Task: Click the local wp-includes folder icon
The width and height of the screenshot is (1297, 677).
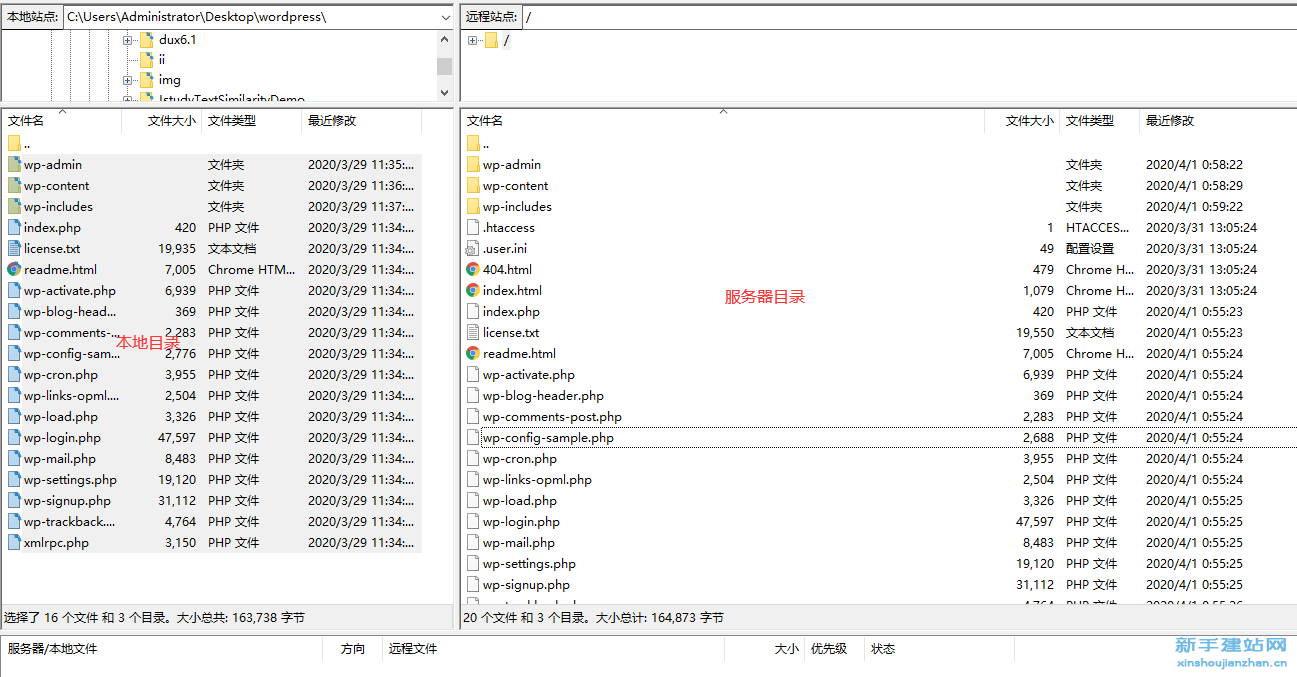Action: pyautogui.click(x=14, y=206)
